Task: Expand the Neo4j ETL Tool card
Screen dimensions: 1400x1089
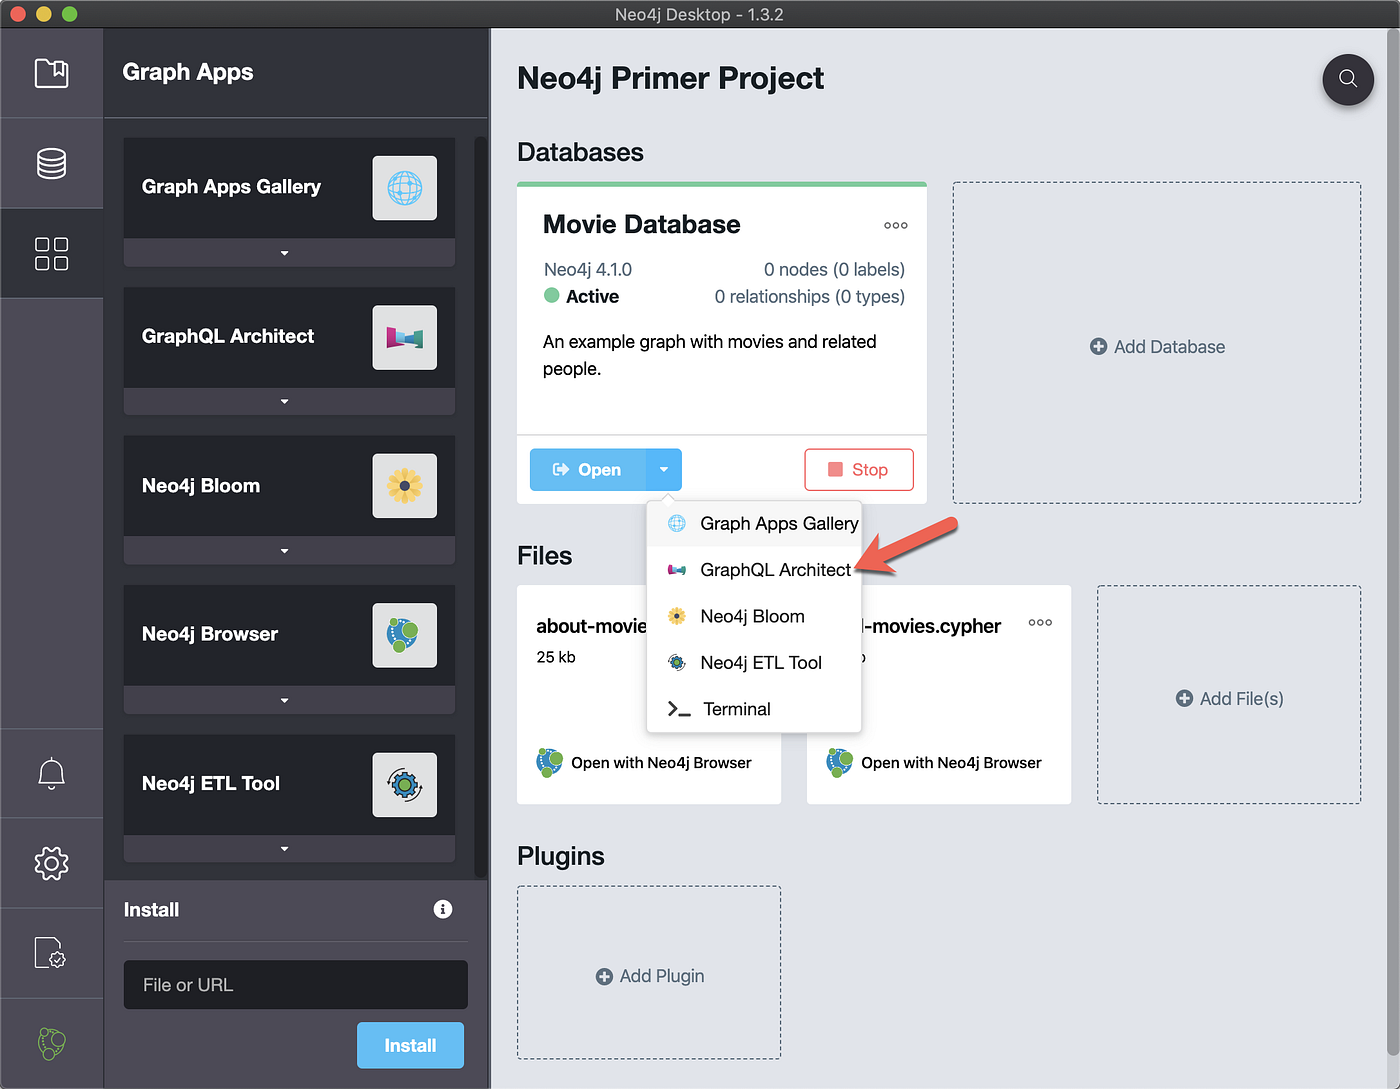Action: coord(289,849)
